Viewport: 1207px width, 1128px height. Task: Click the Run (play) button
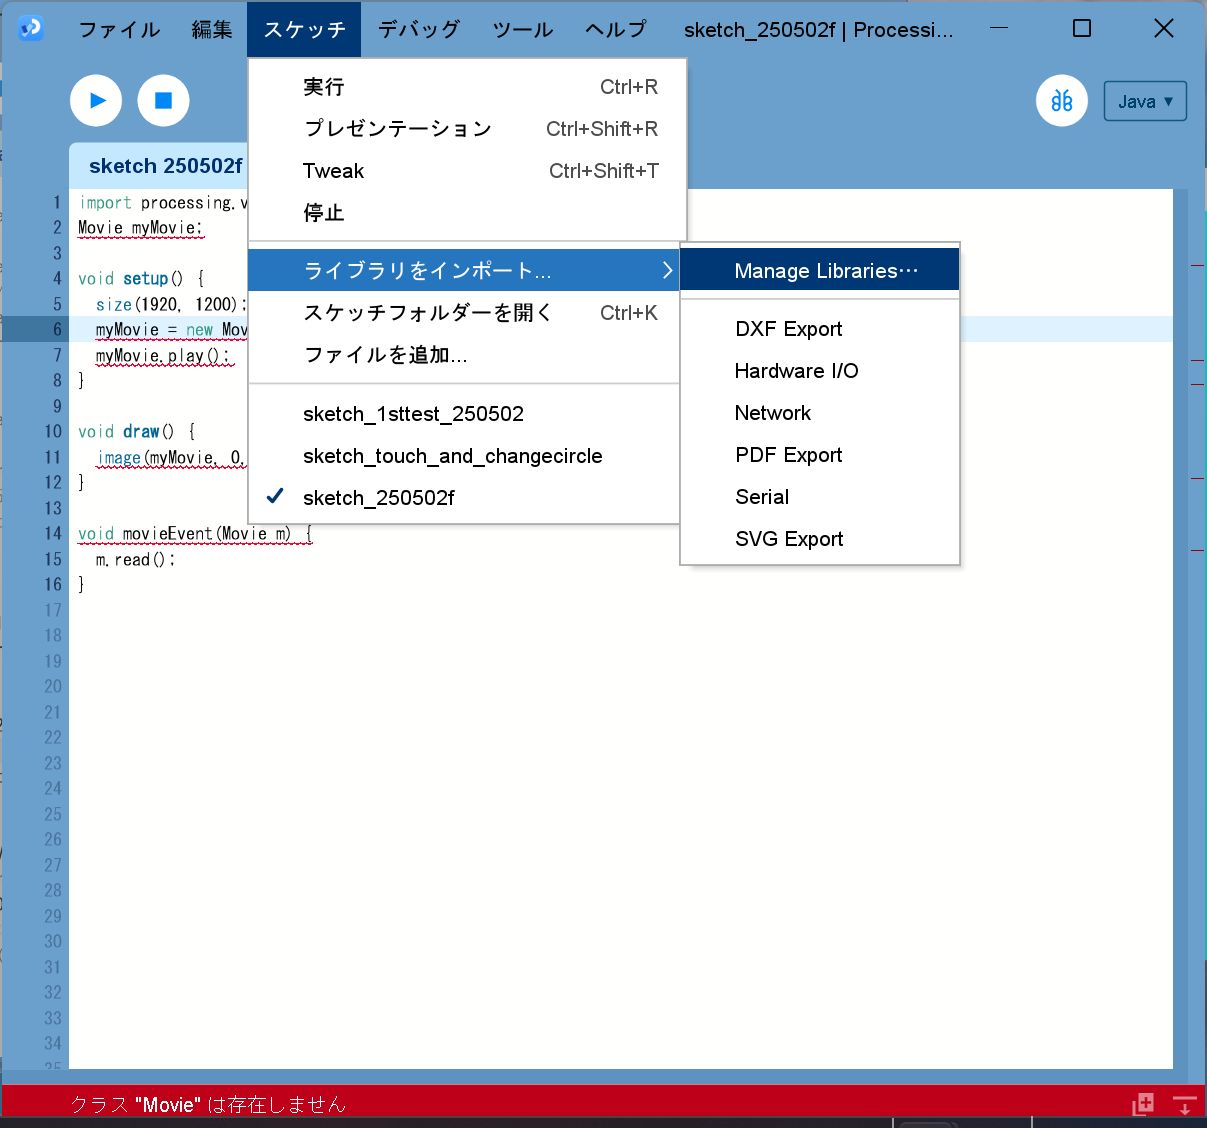tap(96, 100)
